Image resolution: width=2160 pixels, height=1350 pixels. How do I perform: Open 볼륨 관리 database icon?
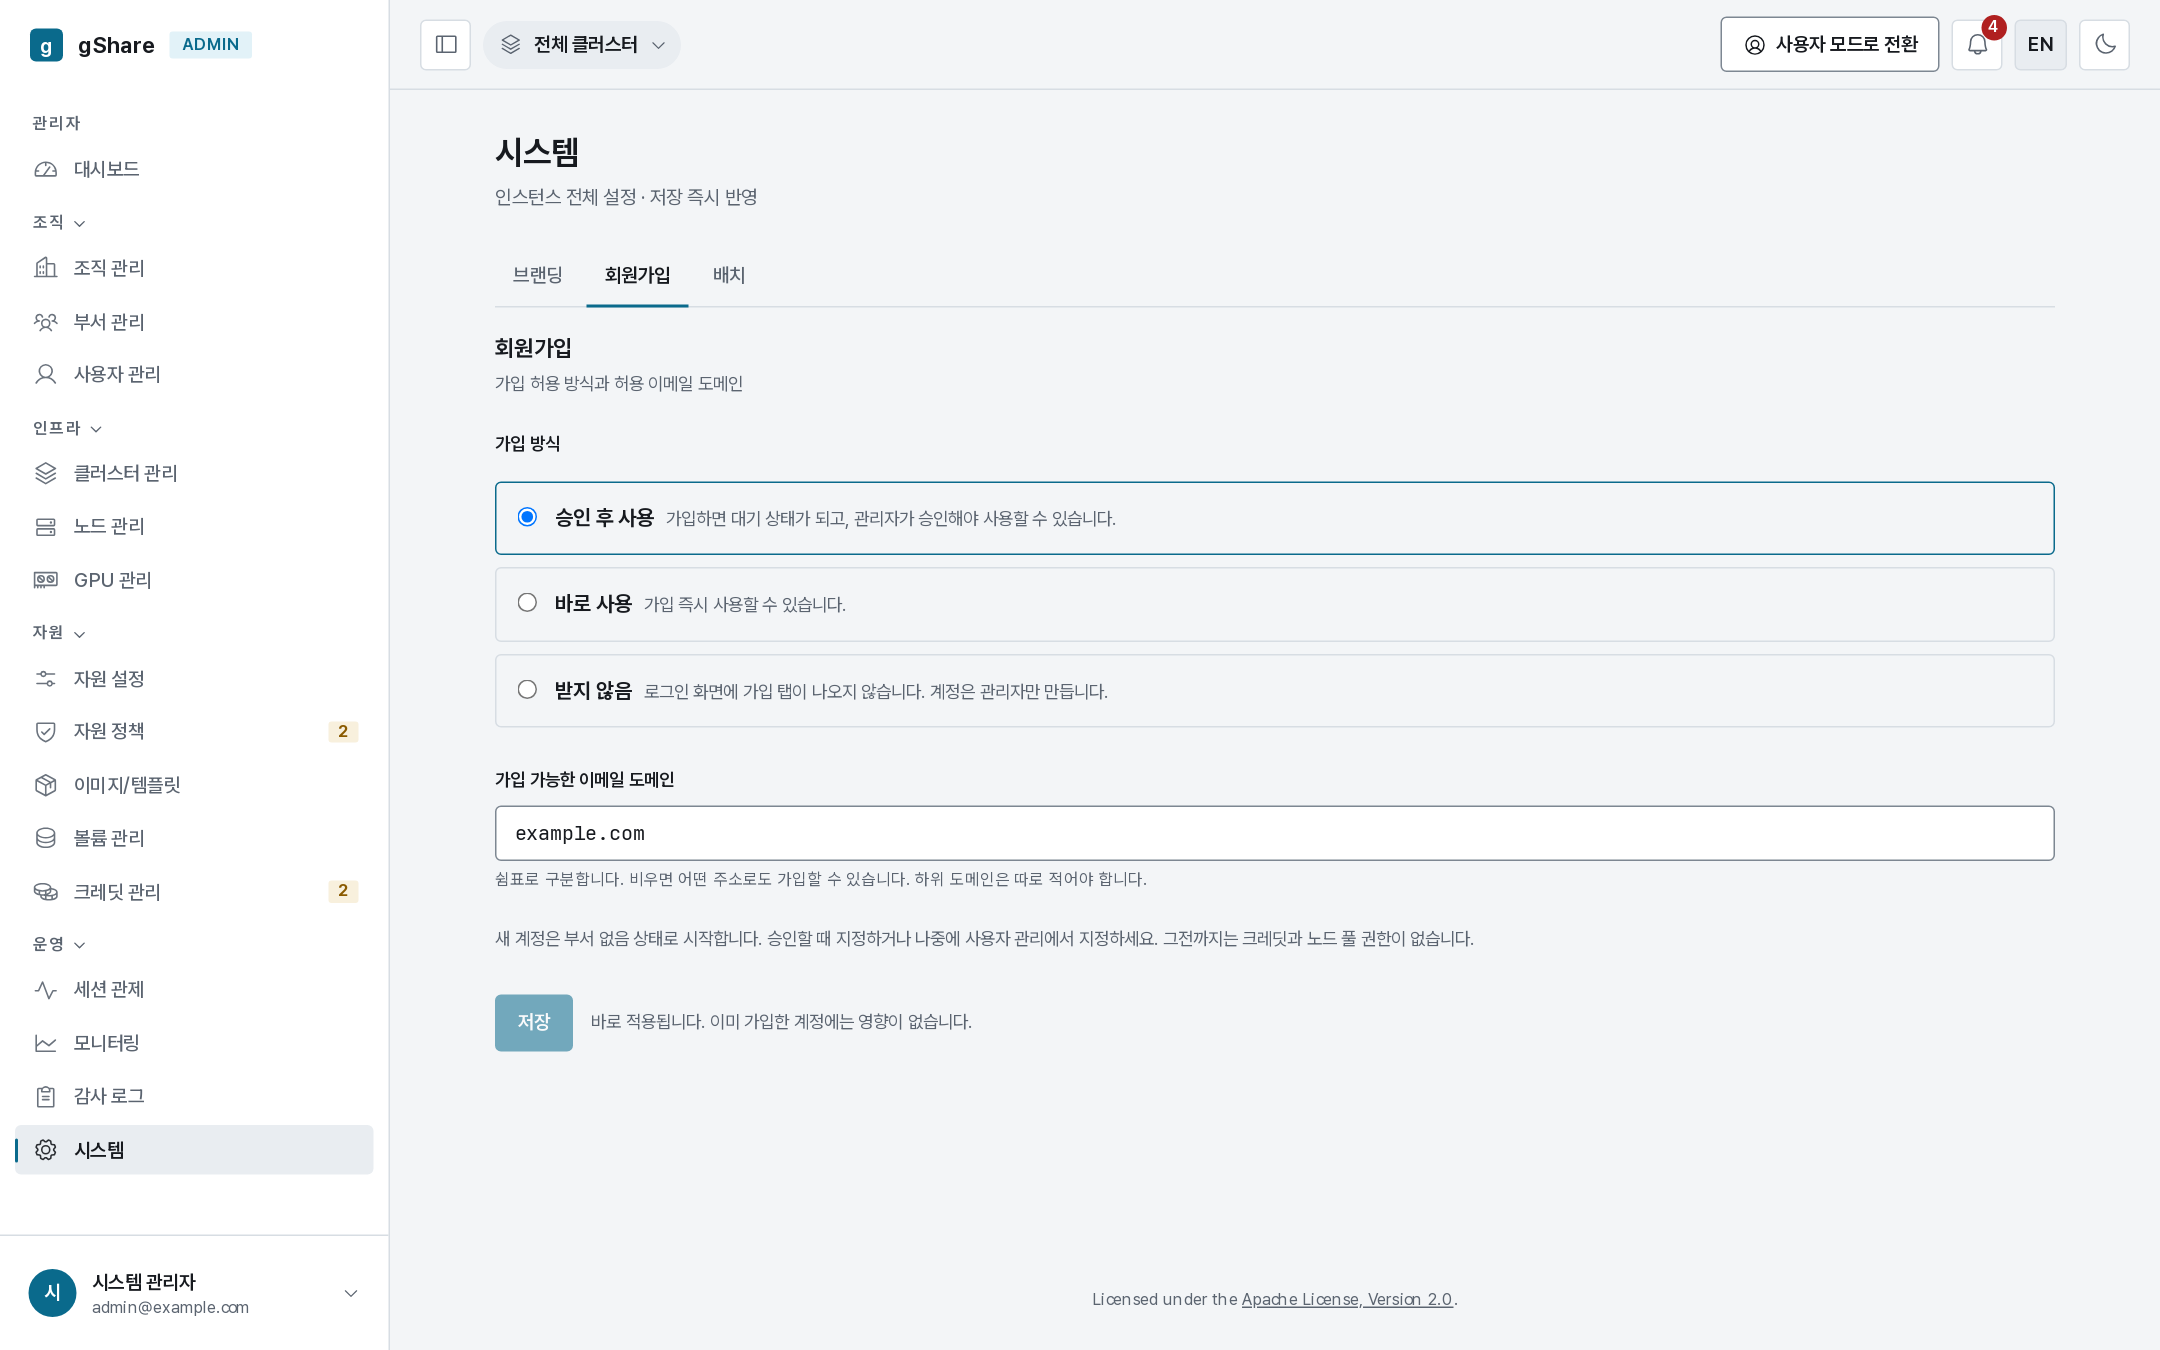point(46,838)
